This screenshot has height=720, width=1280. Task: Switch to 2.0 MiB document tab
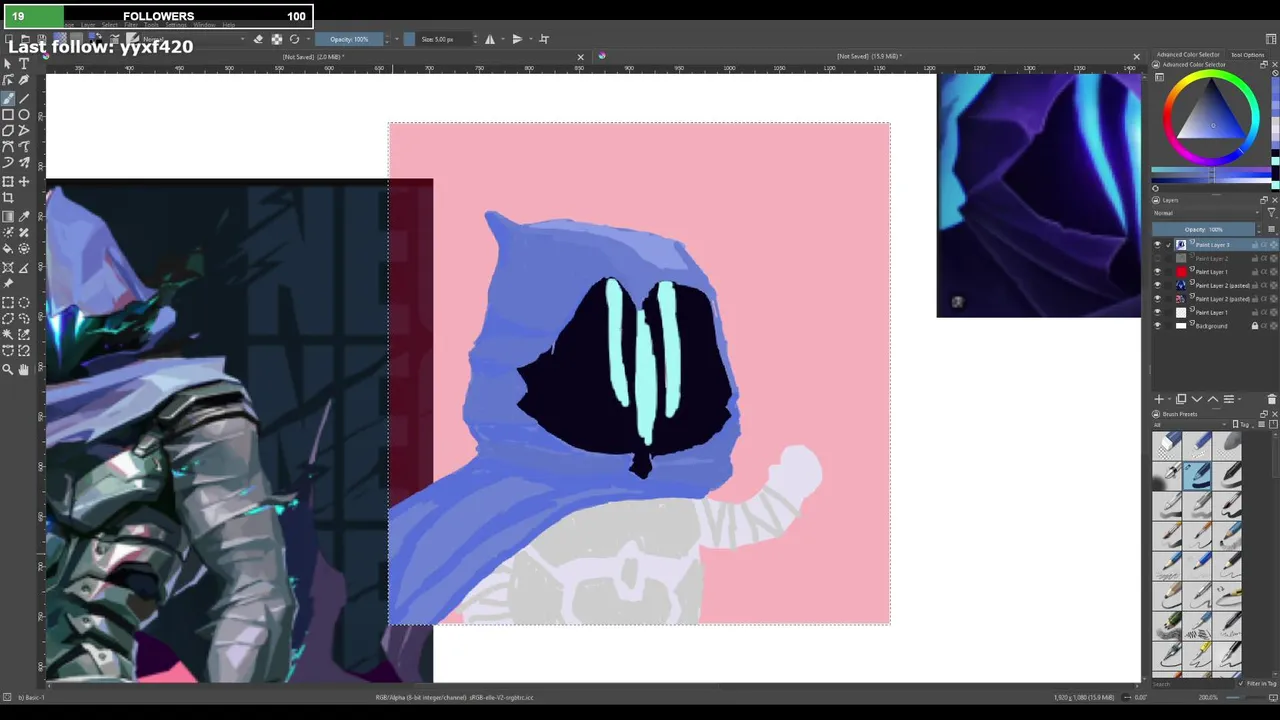(x=314, y=57)
